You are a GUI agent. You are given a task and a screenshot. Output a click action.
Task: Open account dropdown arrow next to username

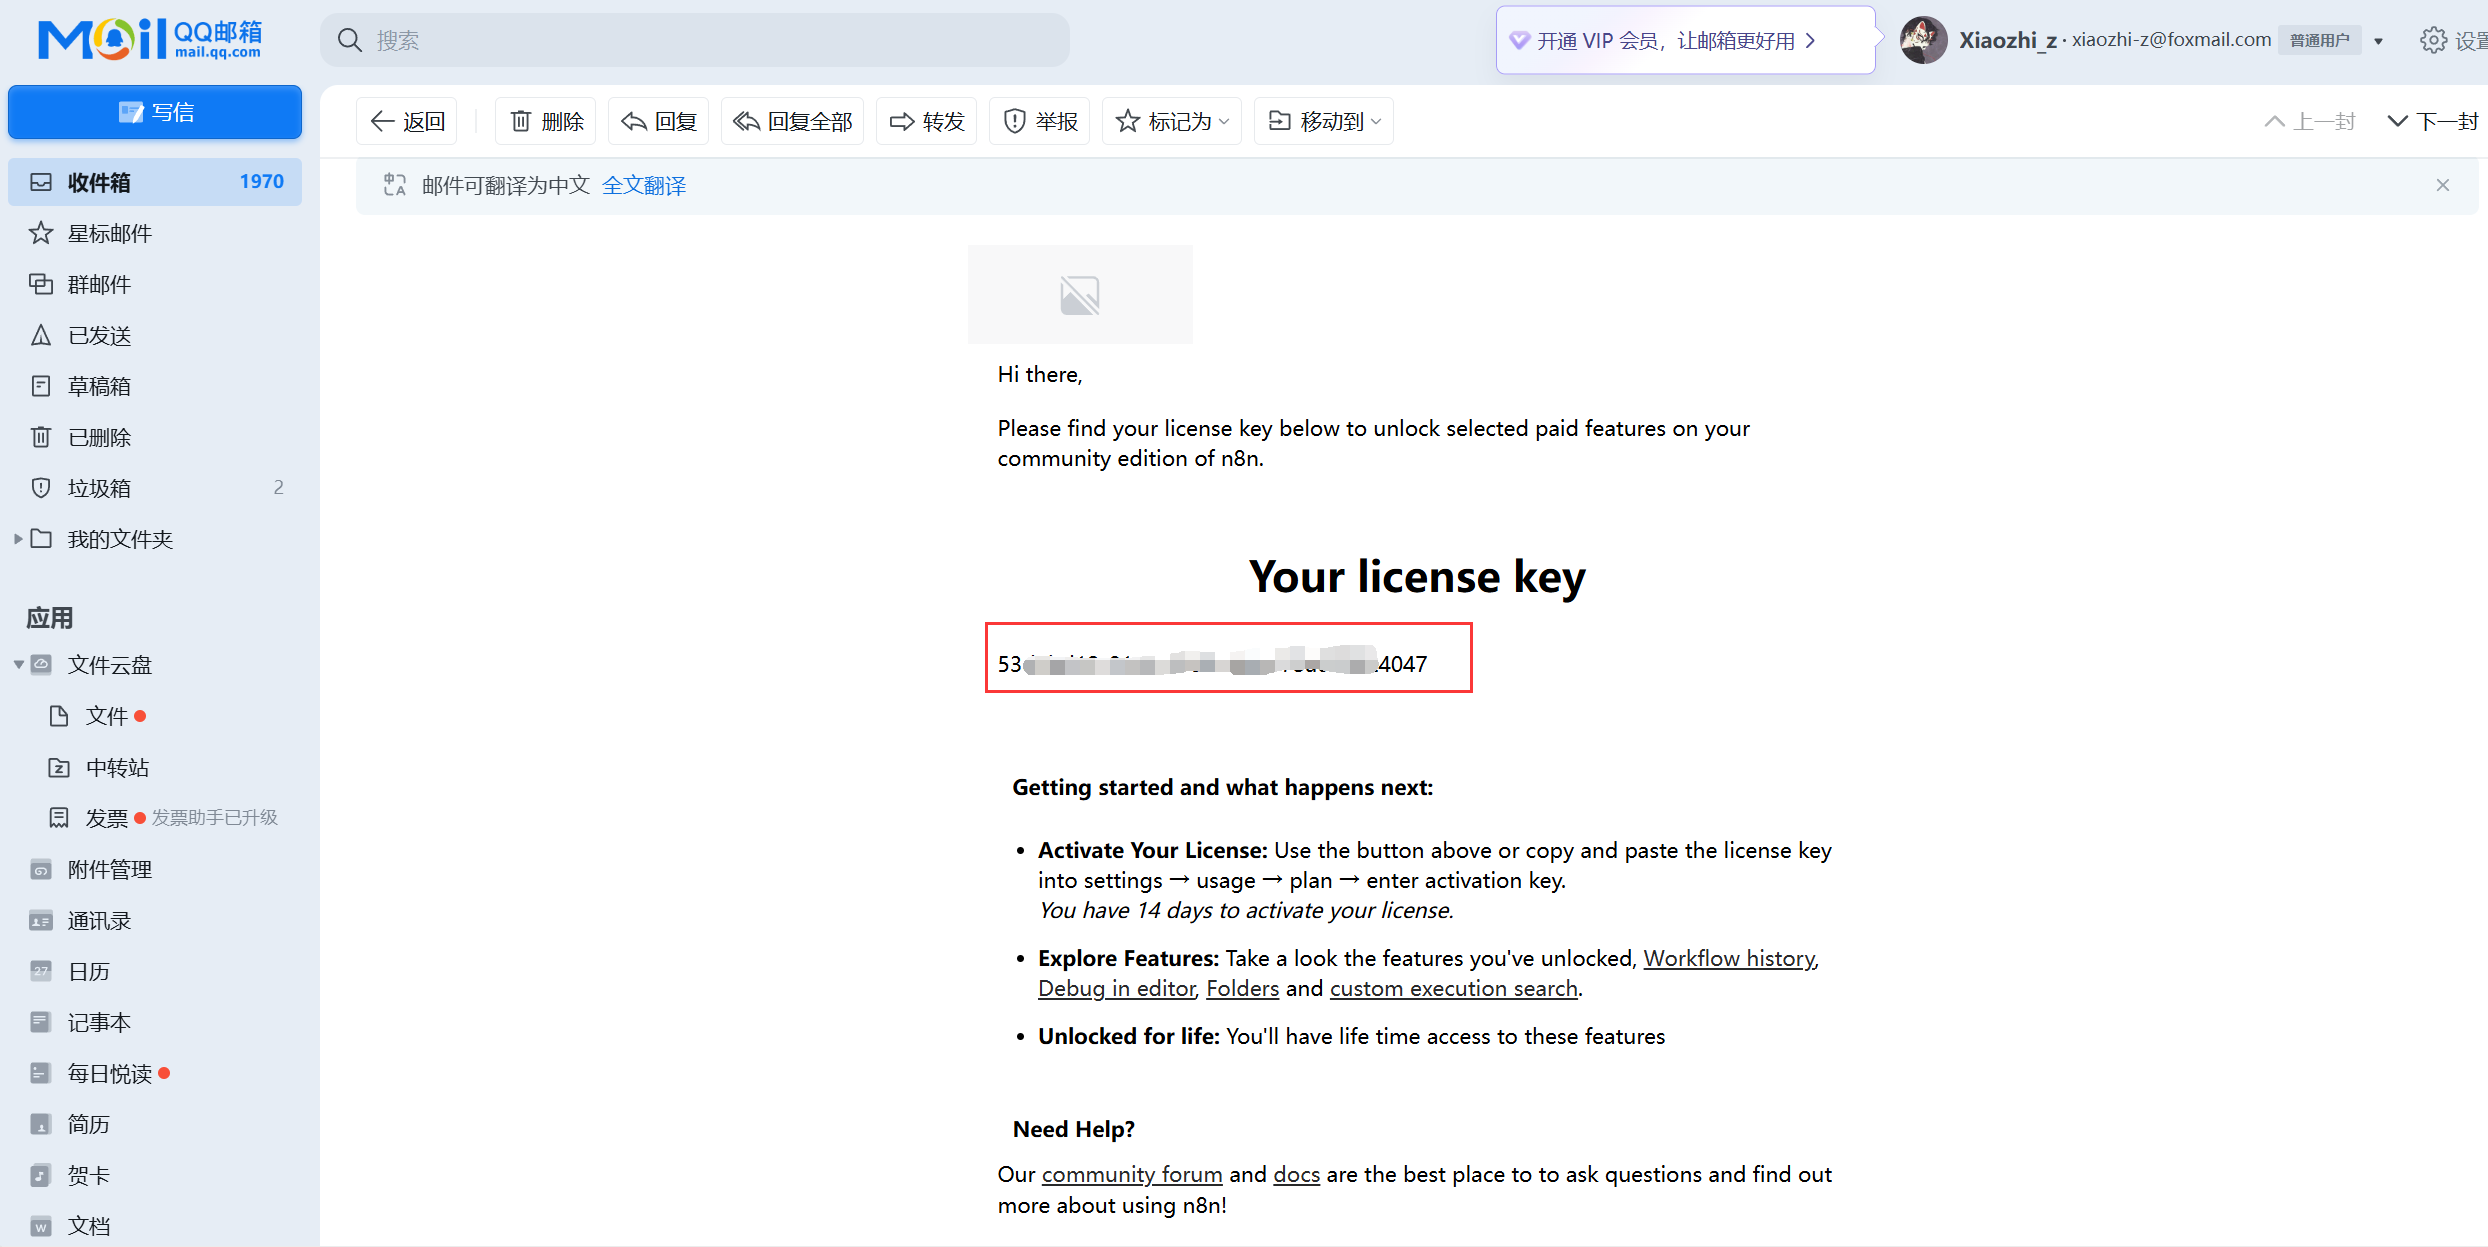(2379, 41)
